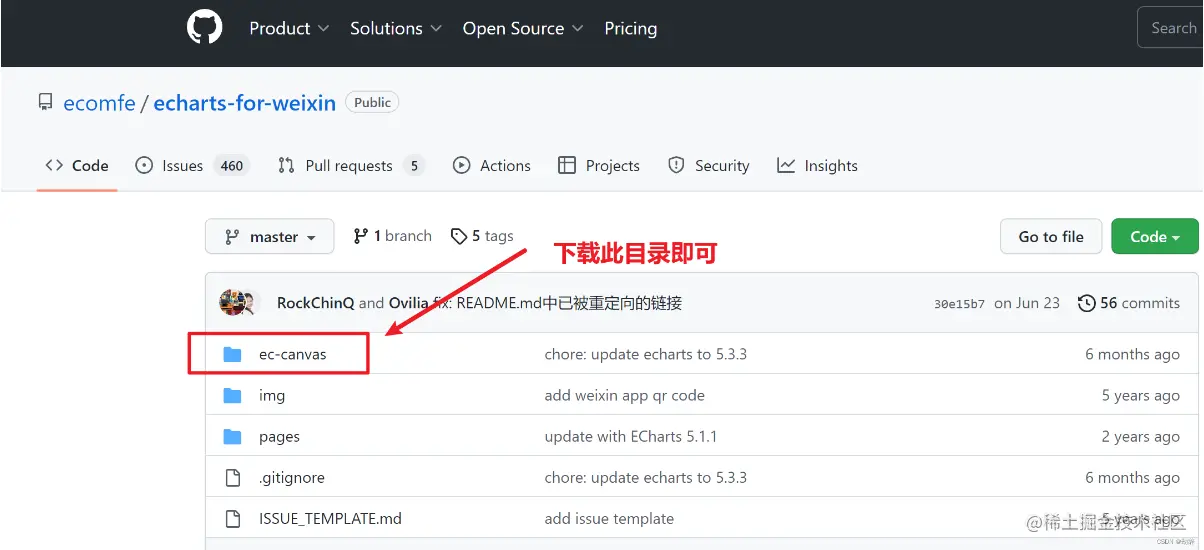This screenshot has width=1204, height=550.
Task: Click the repository icon beside ecomfe
Action: click(45, 102)
